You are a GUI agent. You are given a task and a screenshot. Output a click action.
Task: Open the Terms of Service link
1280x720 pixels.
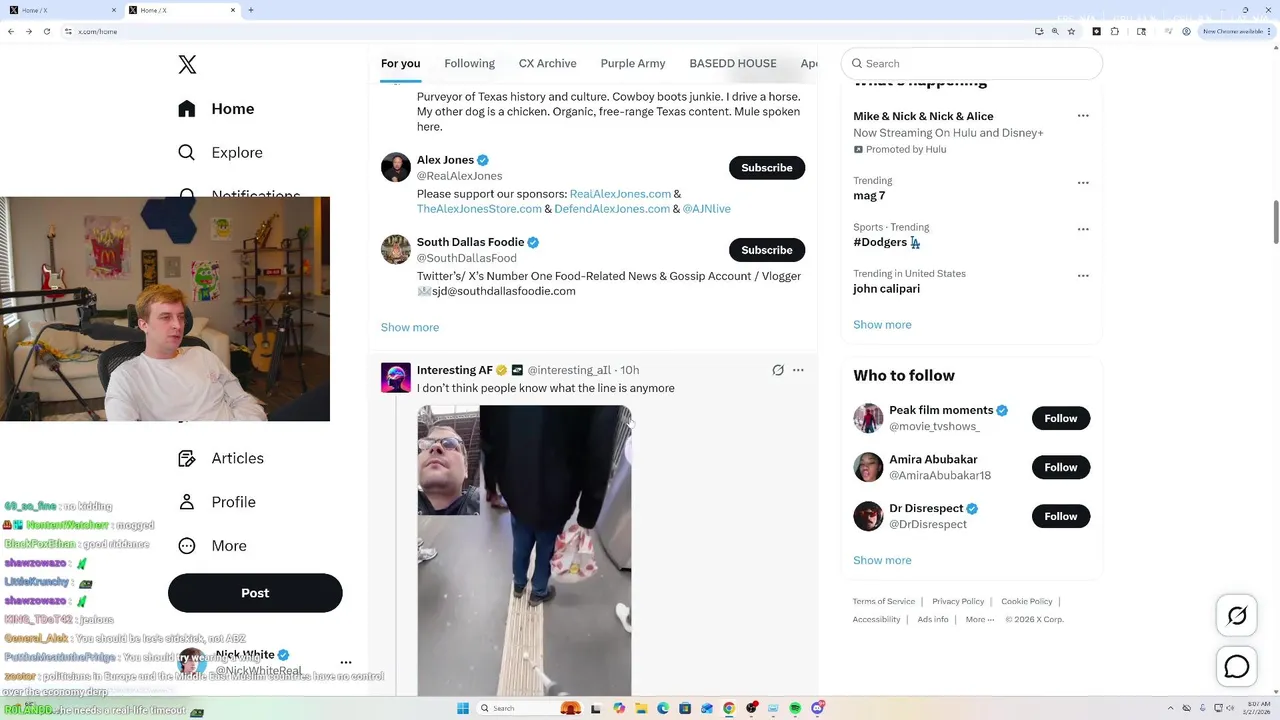click(884, 601)
